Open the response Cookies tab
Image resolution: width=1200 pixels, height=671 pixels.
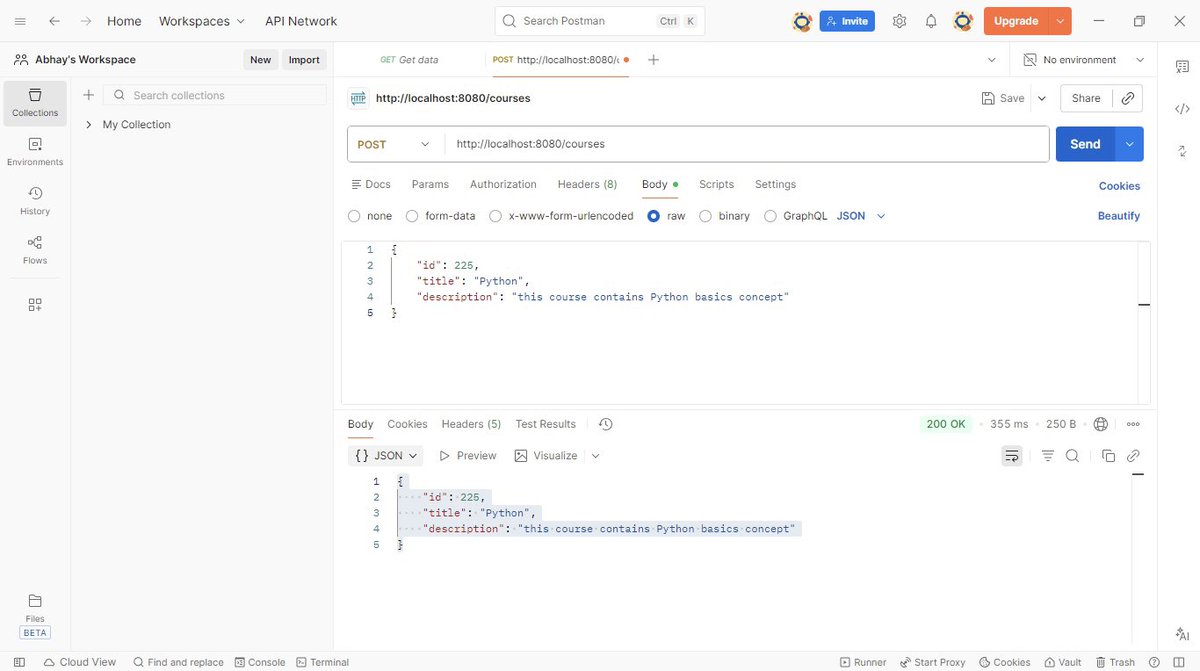click(x=407, y=424)
